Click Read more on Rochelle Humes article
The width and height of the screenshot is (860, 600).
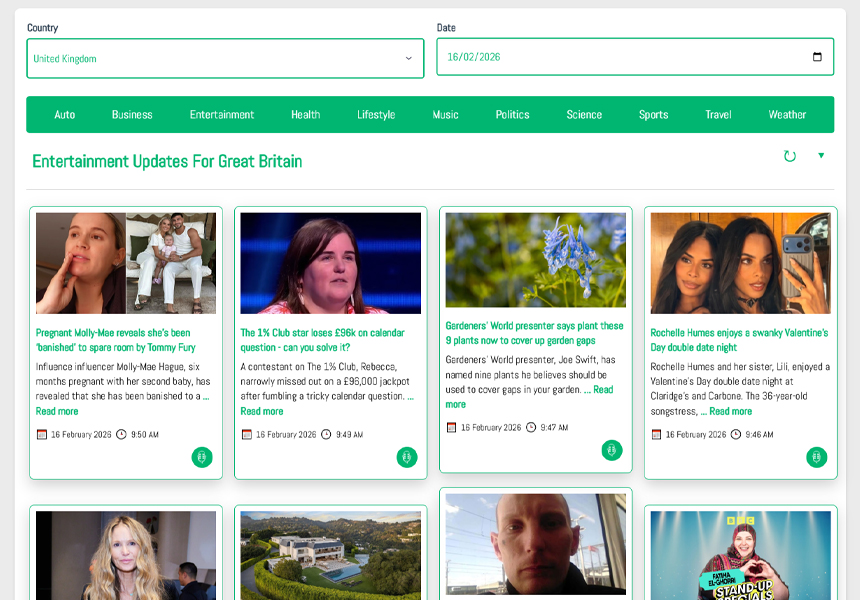coord(731,411)
